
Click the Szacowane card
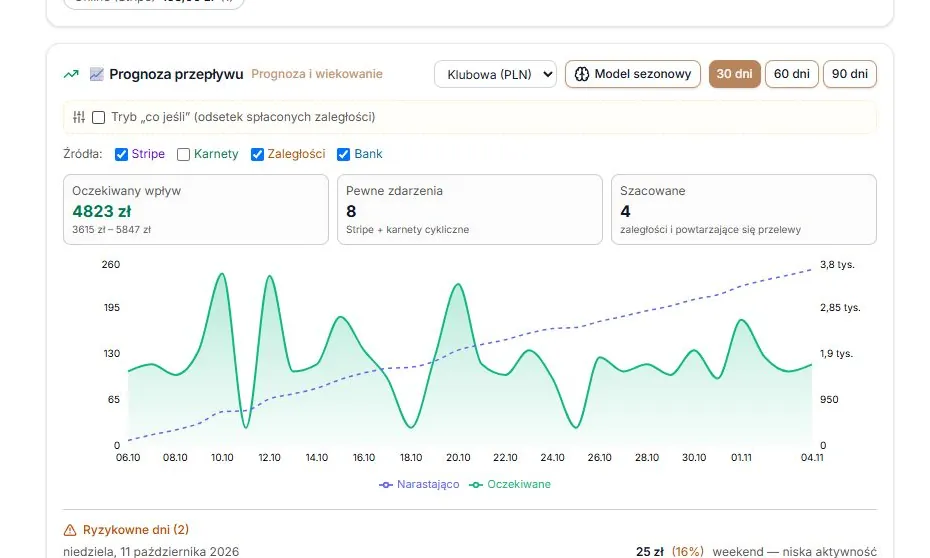click(x=744, y=209)
